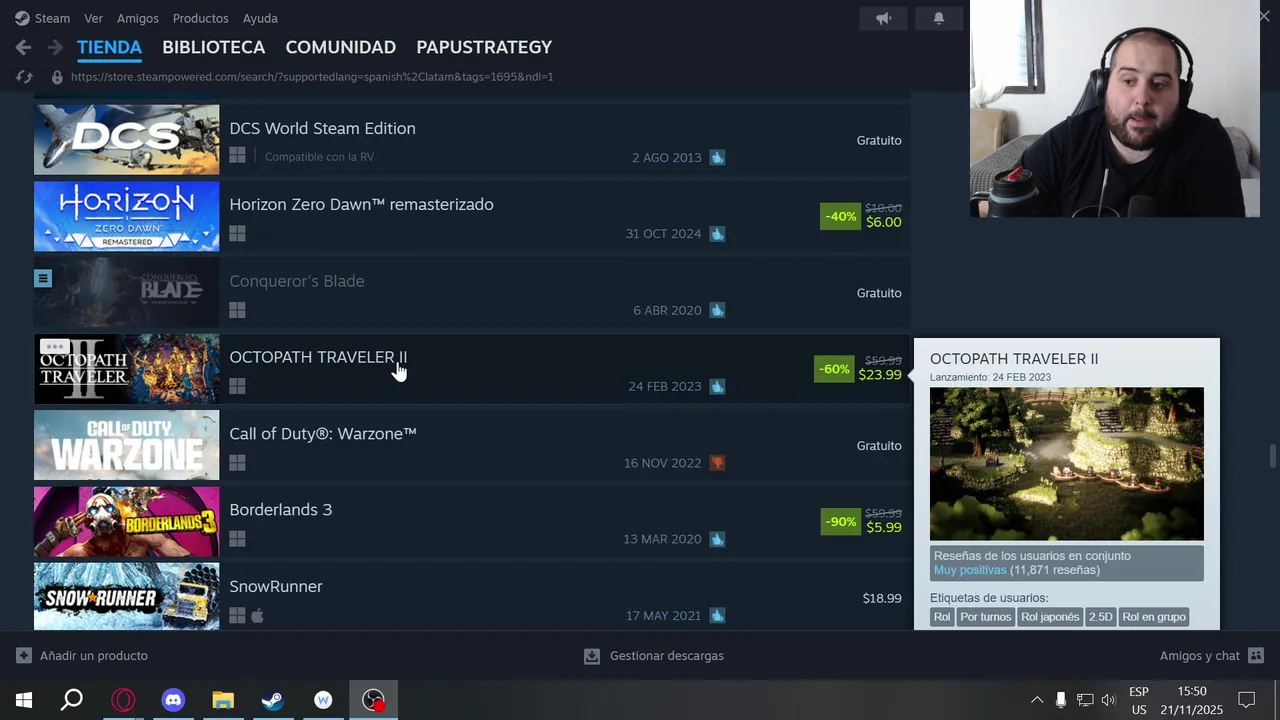Select the Por turnos tag

coord(986,617)
